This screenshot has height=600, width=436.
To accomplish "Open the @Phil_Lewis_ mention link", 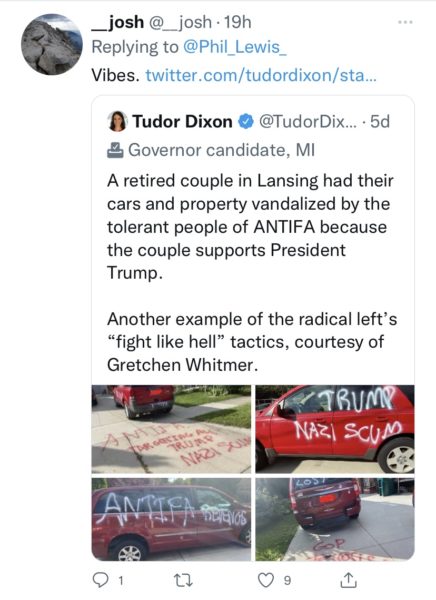I will (x=235, y=47).
